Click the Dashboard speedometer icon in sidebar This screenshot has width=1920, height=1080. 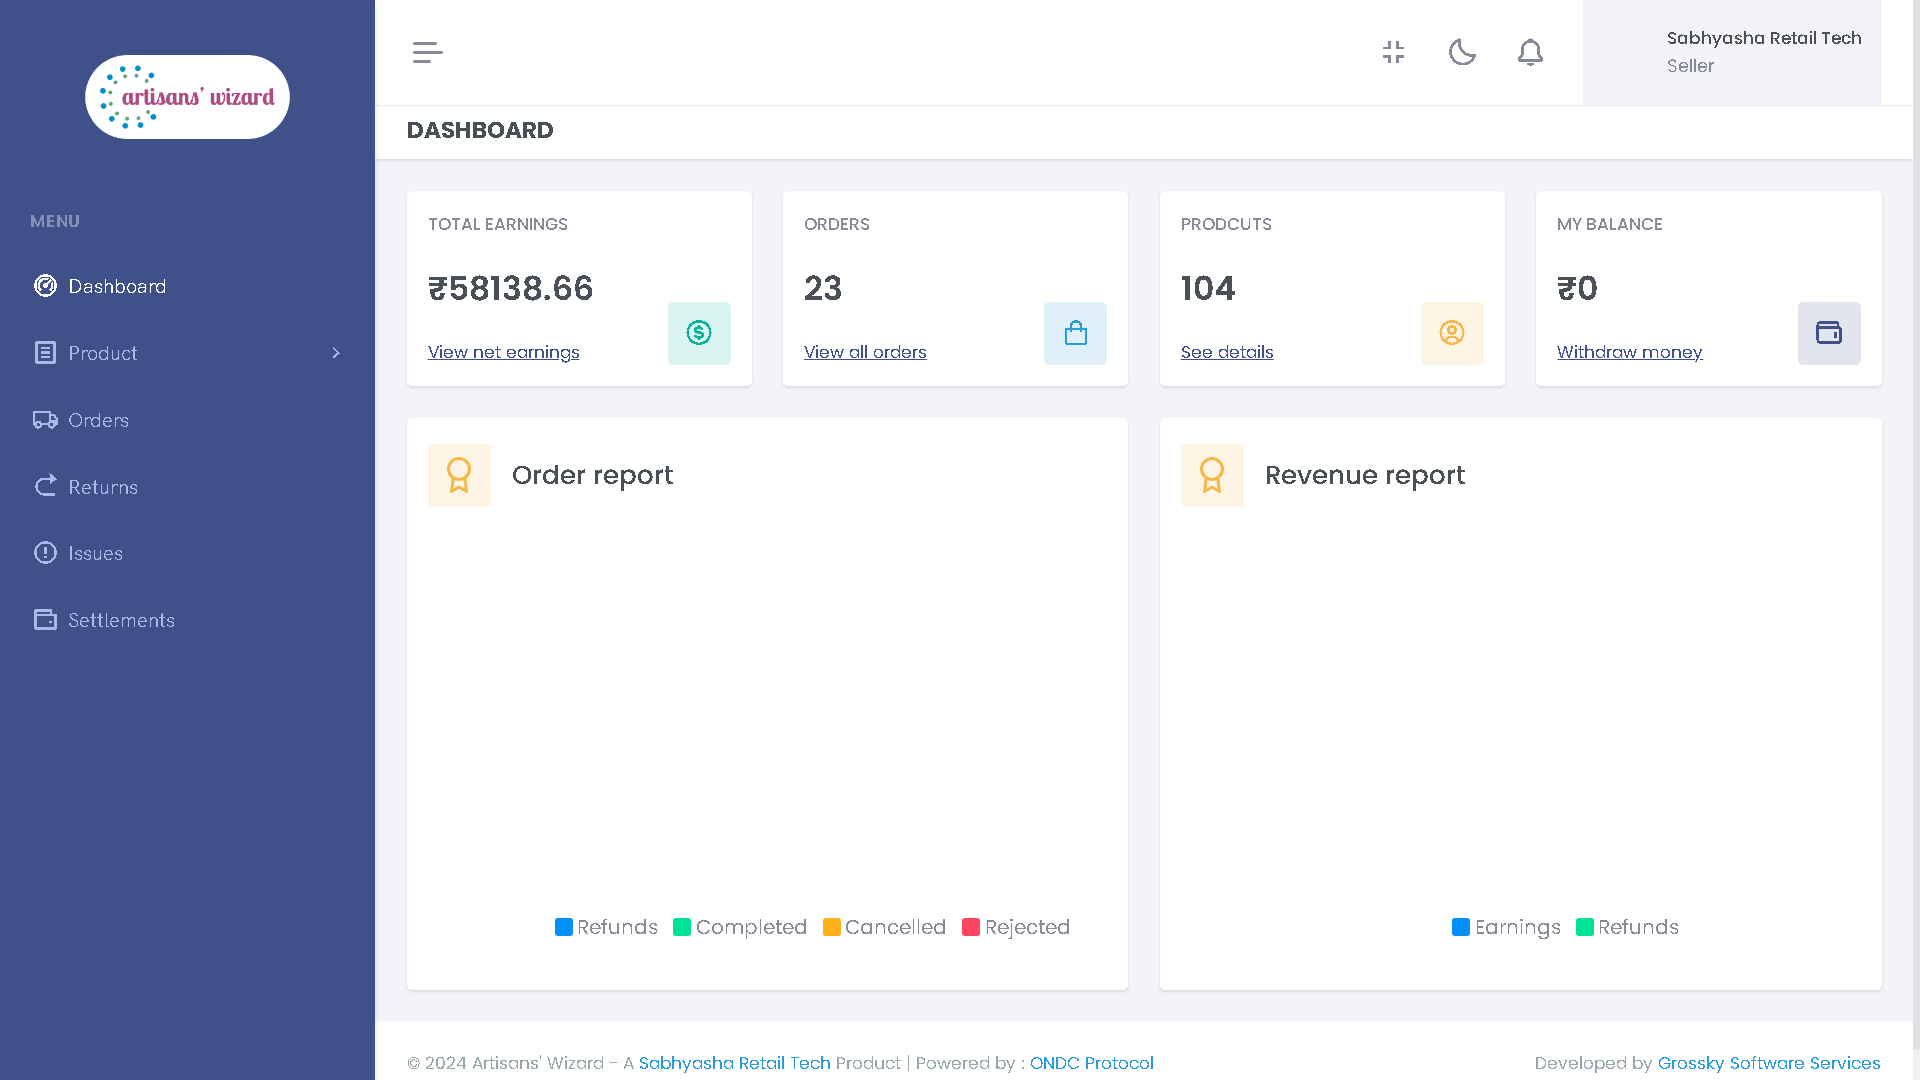tap(45, 286)
